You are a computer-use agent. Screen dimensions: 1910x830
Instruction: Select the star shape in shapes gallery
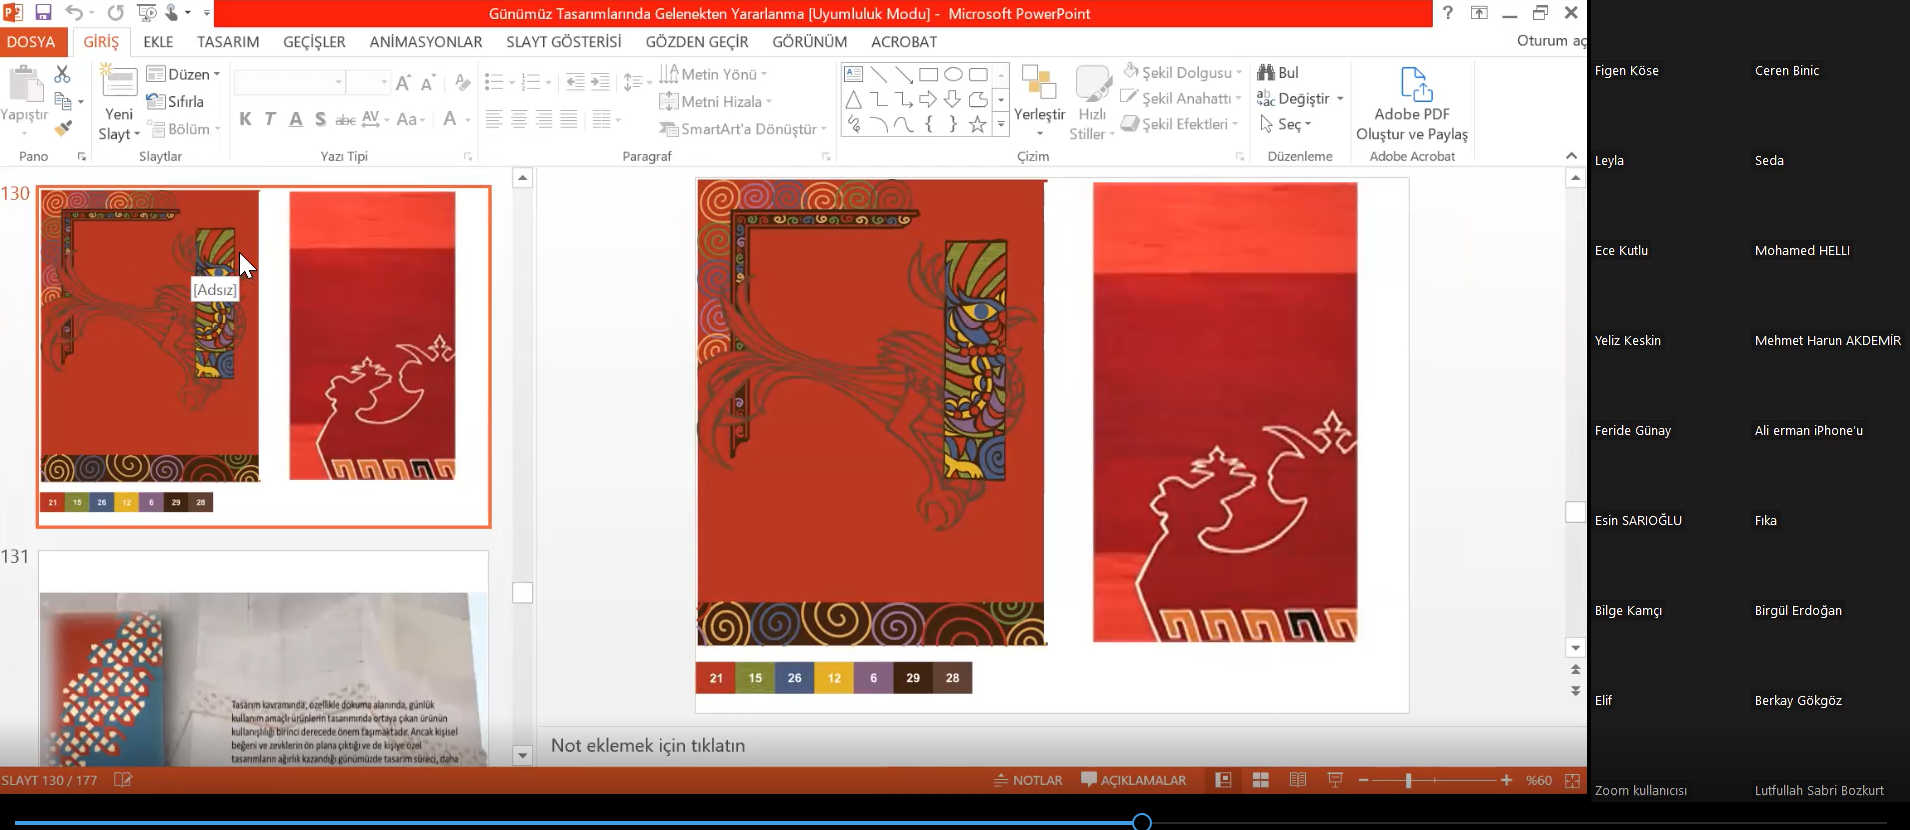tap(977, 125)
